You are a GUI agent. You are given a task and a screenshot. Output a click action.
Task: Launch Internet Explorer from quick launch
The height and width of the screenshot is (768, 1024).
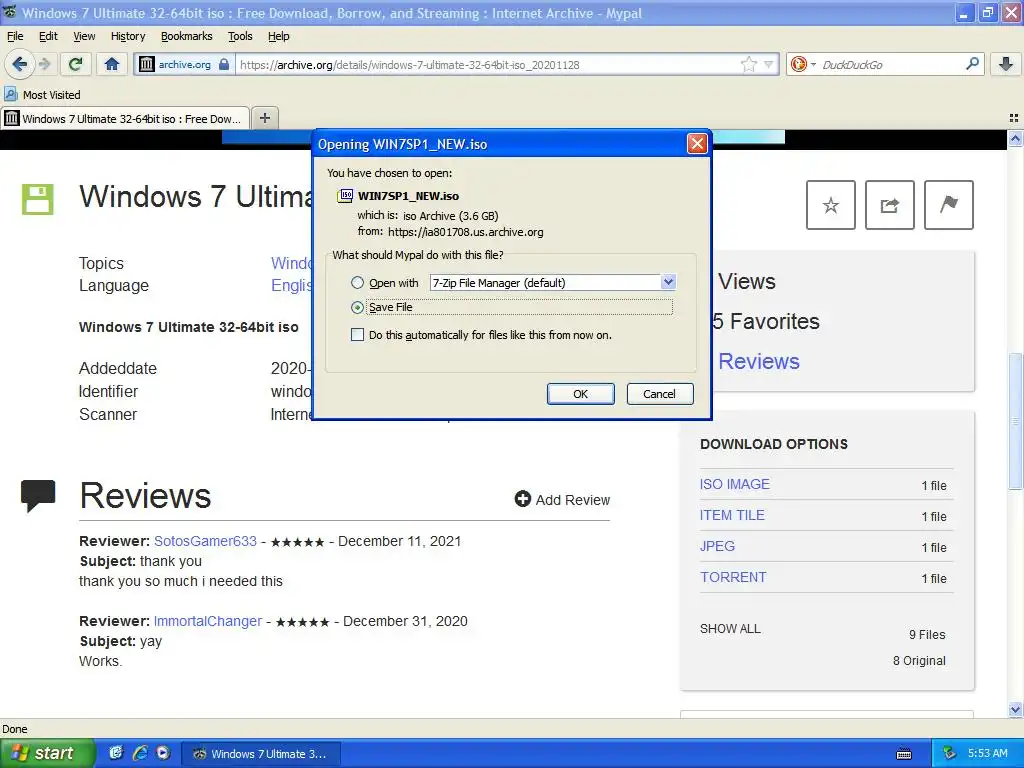pyautogui.click(x=140, y=753)
